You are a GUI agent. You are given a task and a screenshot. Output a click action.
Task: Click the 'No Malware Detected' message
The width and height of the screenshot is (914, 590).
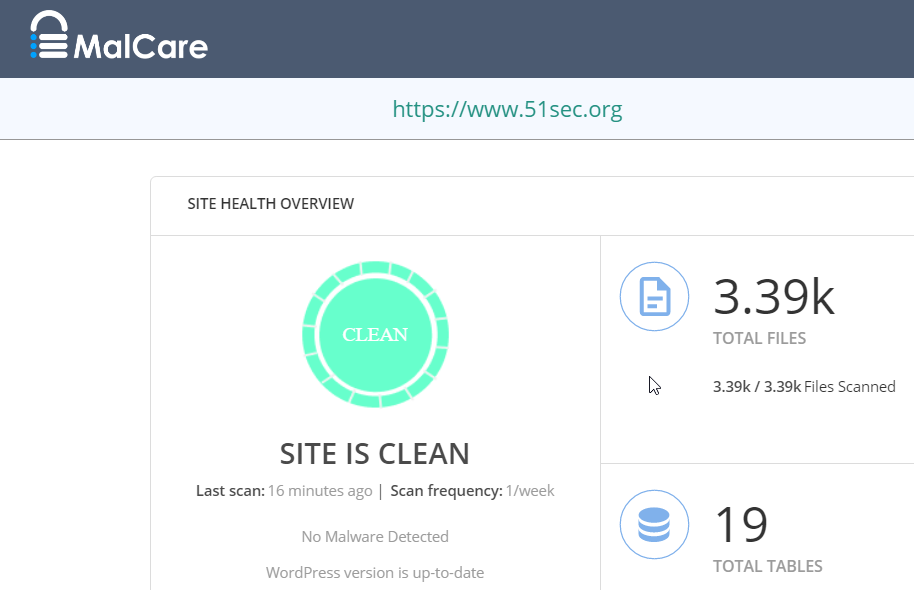(x=375, y=536)
